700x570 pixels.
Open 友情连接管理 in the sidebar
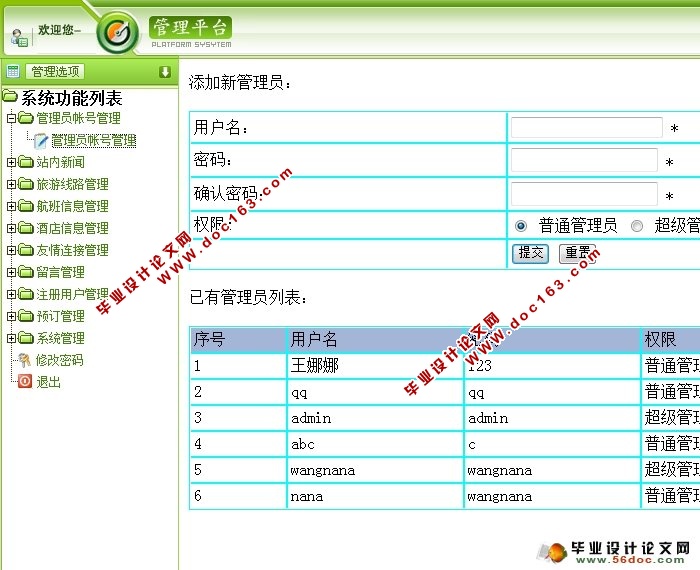click(72, 250)
